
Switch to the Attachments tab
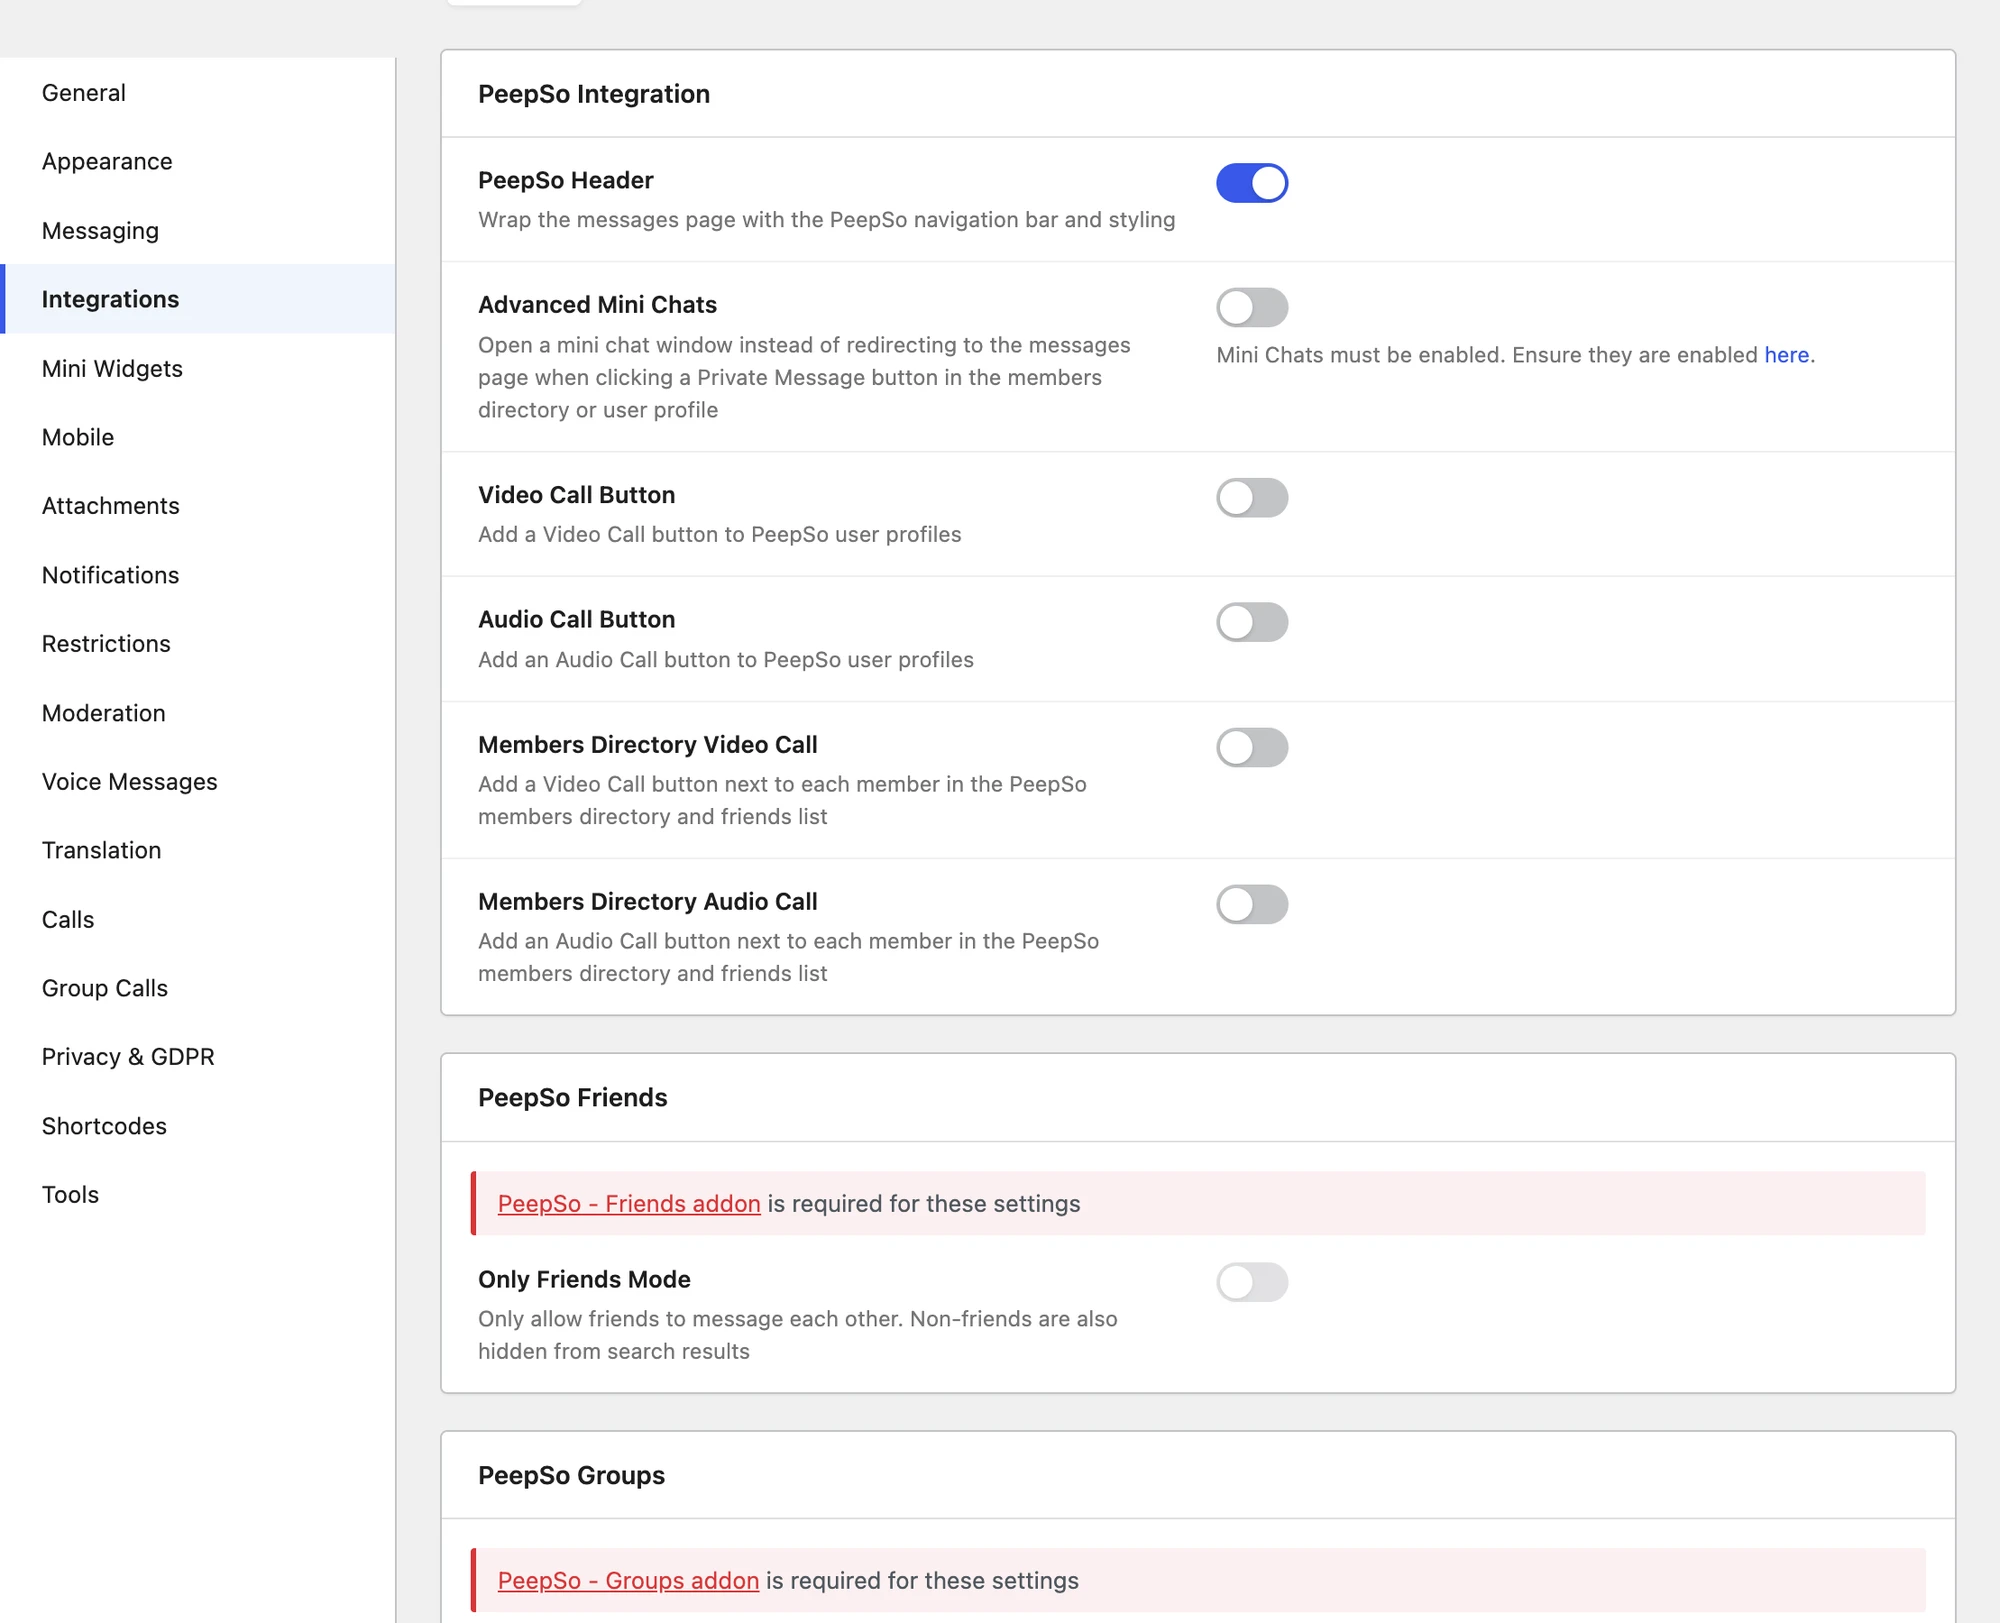[198, 506]
